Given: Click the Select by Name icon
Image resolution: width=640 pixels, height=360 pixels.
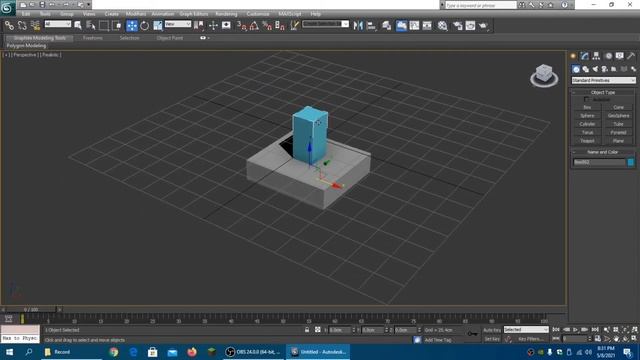Looking at the screenshot, I should pyautogui.click(x=91, y=26).
